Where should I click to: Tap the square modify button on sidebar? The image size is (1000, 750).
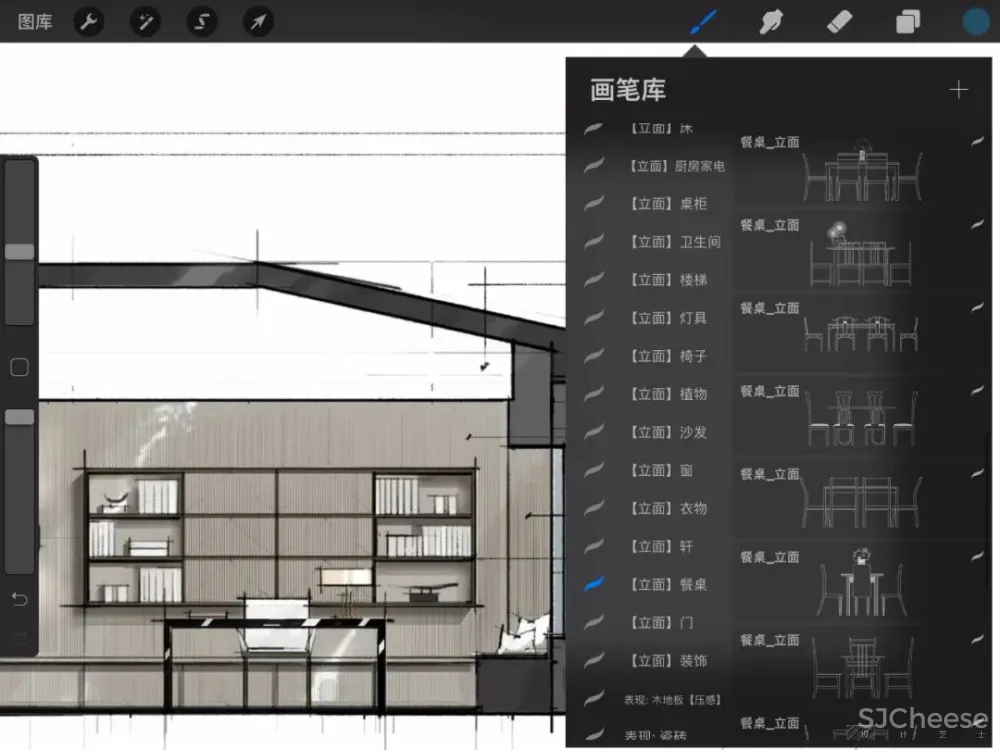pos(19,367)
